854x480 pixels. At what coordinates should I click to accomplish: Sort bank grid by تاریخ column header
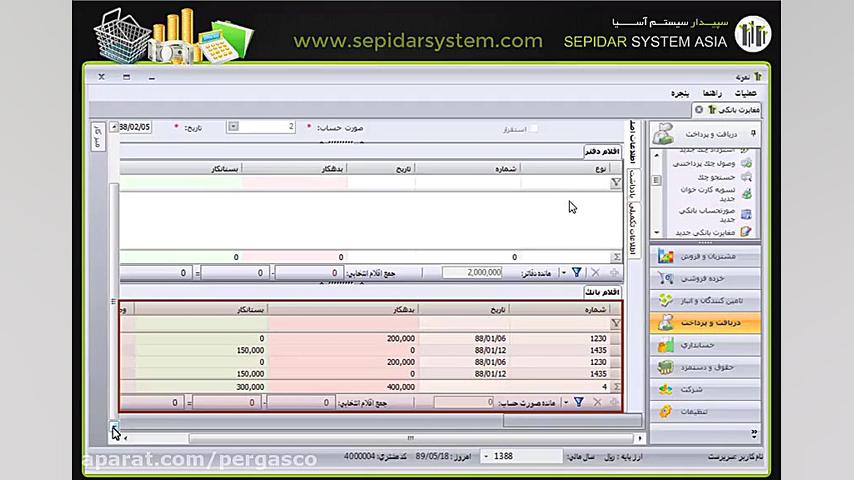coord(463,309)
